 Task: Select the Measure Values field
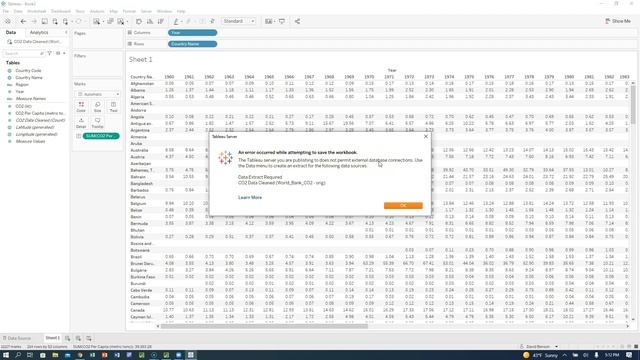[x=30, y=141]
